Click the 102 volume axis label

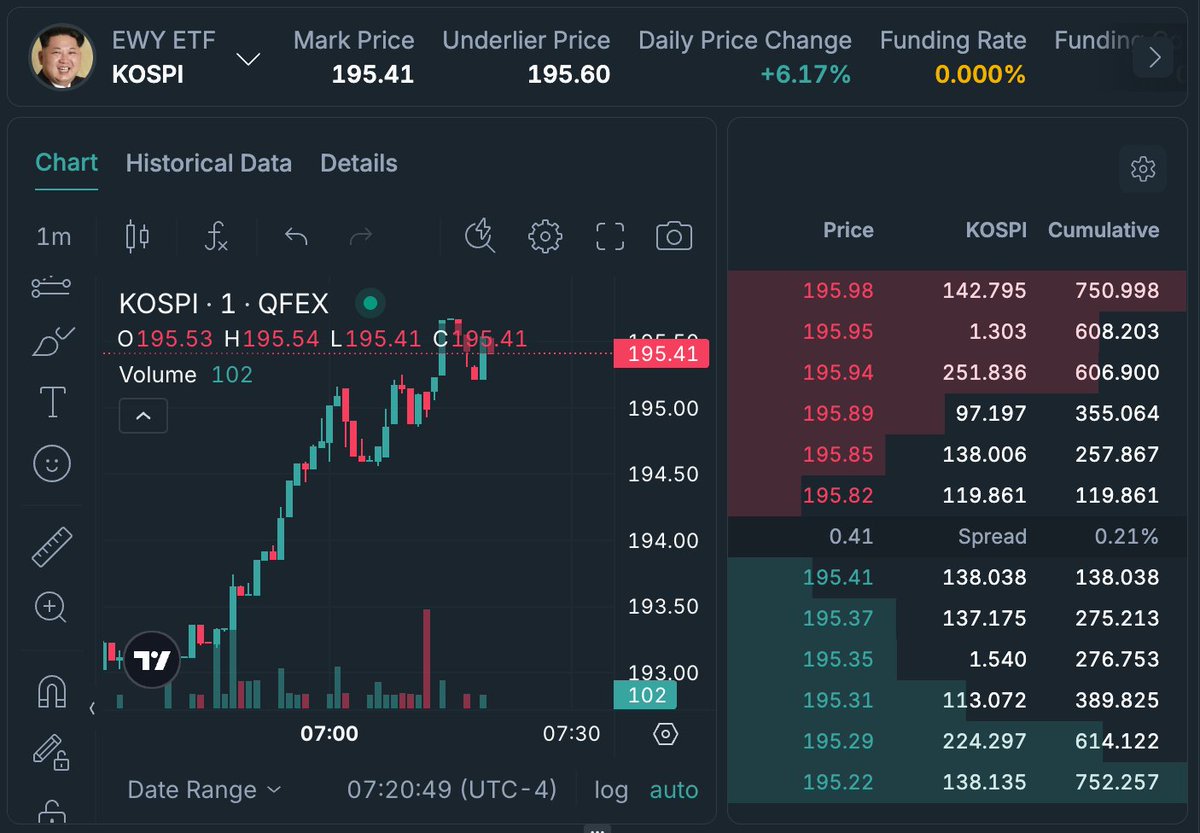click(x=645, y=696)
